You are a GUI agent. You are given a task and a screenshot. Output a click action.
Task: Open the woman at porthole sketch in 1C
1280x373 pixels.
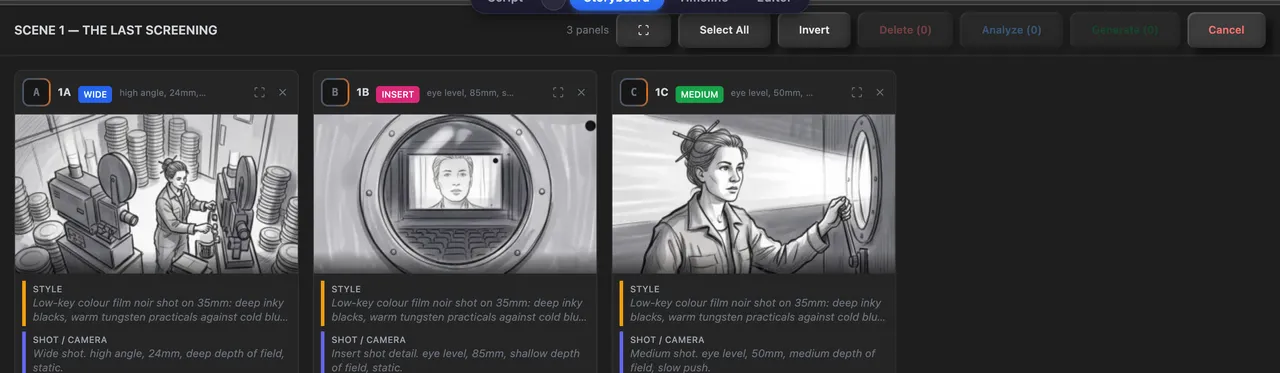[753, 194]
